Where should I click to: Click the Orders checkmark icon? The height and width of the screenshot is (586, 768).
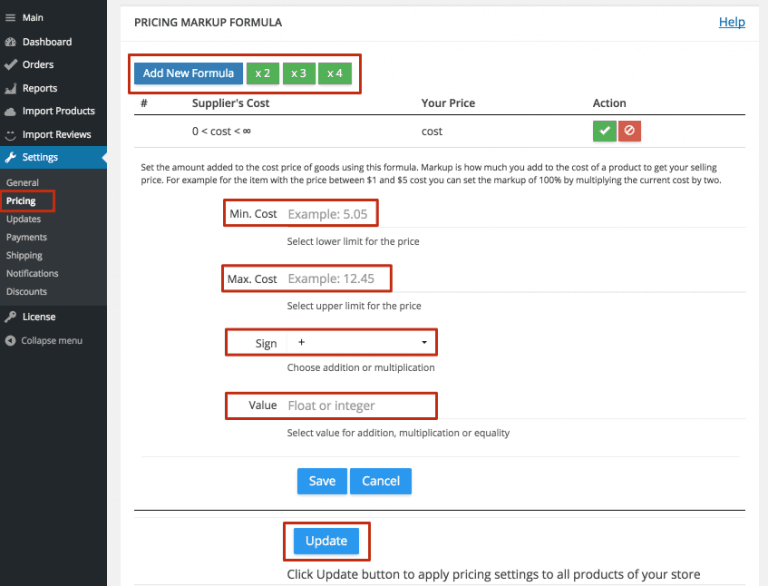(x=10, y=65)
